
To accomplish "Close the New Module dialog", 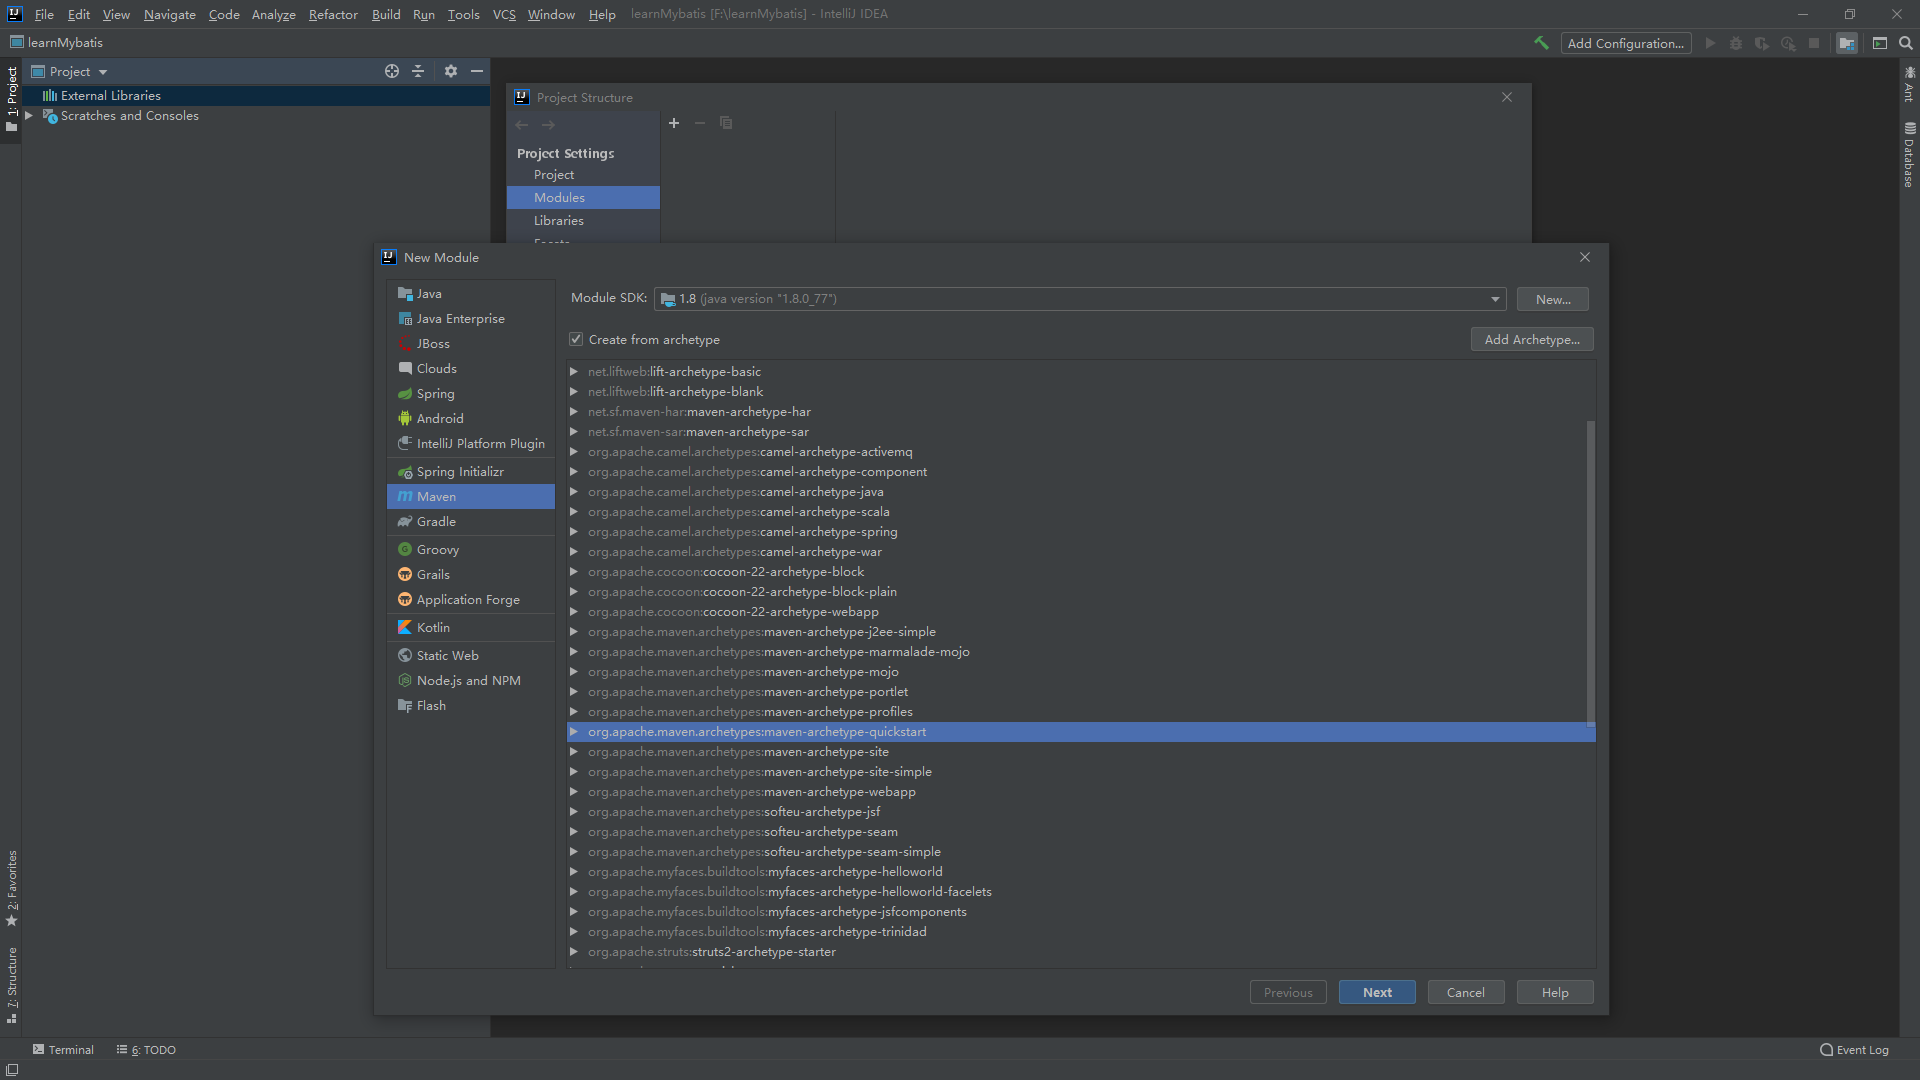I will pos(1585,257).
